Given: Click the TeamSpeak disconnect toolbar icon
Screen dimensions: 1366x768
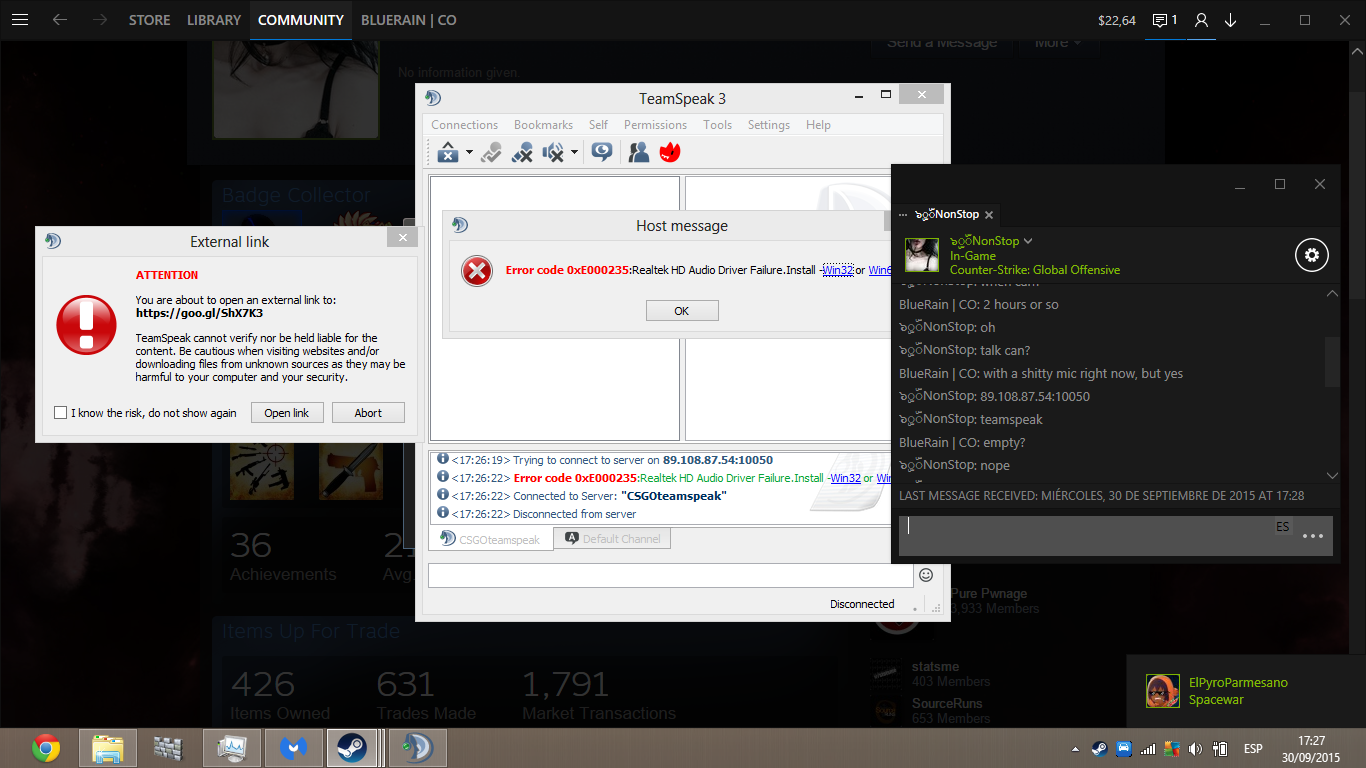Looking at the screenshot, I should point(447,153).
